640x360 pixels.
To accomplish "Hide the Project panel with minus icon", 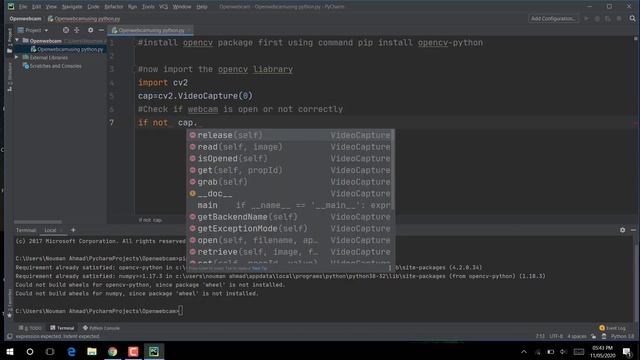I will pos(101,30).
